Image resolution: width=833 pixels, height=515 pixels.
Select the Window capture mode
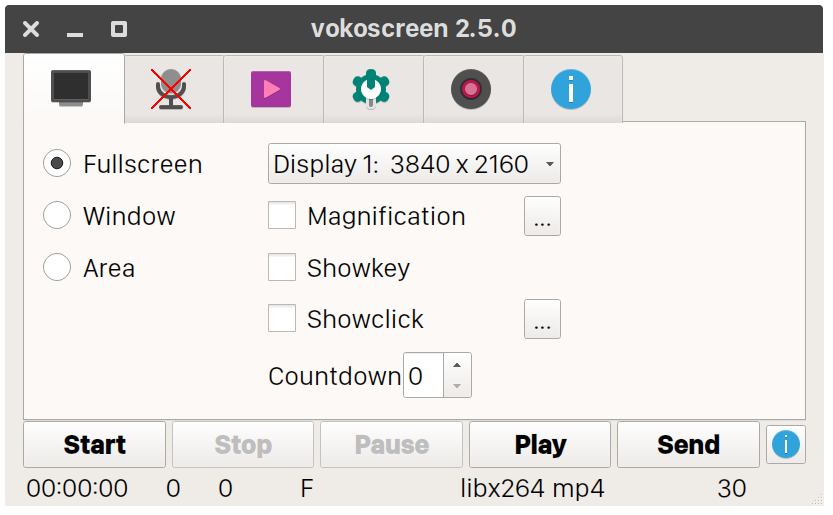point(57,216)
